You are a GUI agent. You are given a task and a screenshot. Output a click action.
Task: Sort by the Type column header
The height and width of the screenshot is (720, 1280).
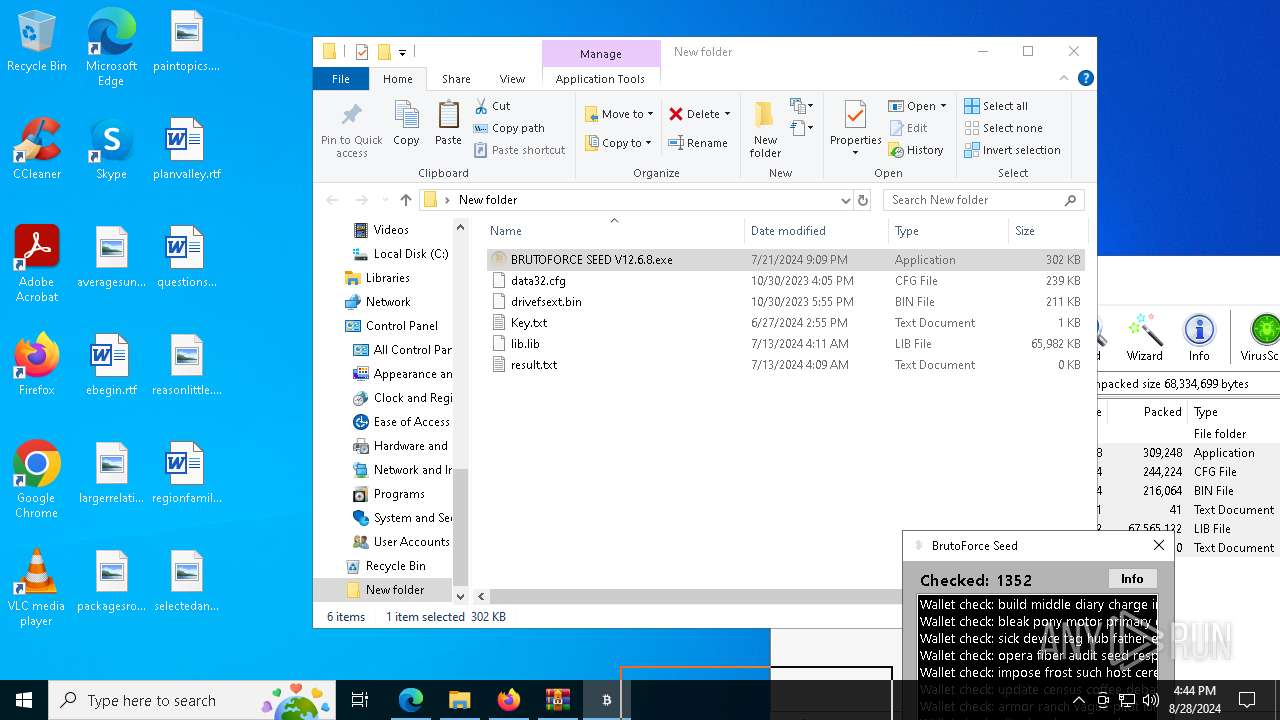click(x=948, y=231)
